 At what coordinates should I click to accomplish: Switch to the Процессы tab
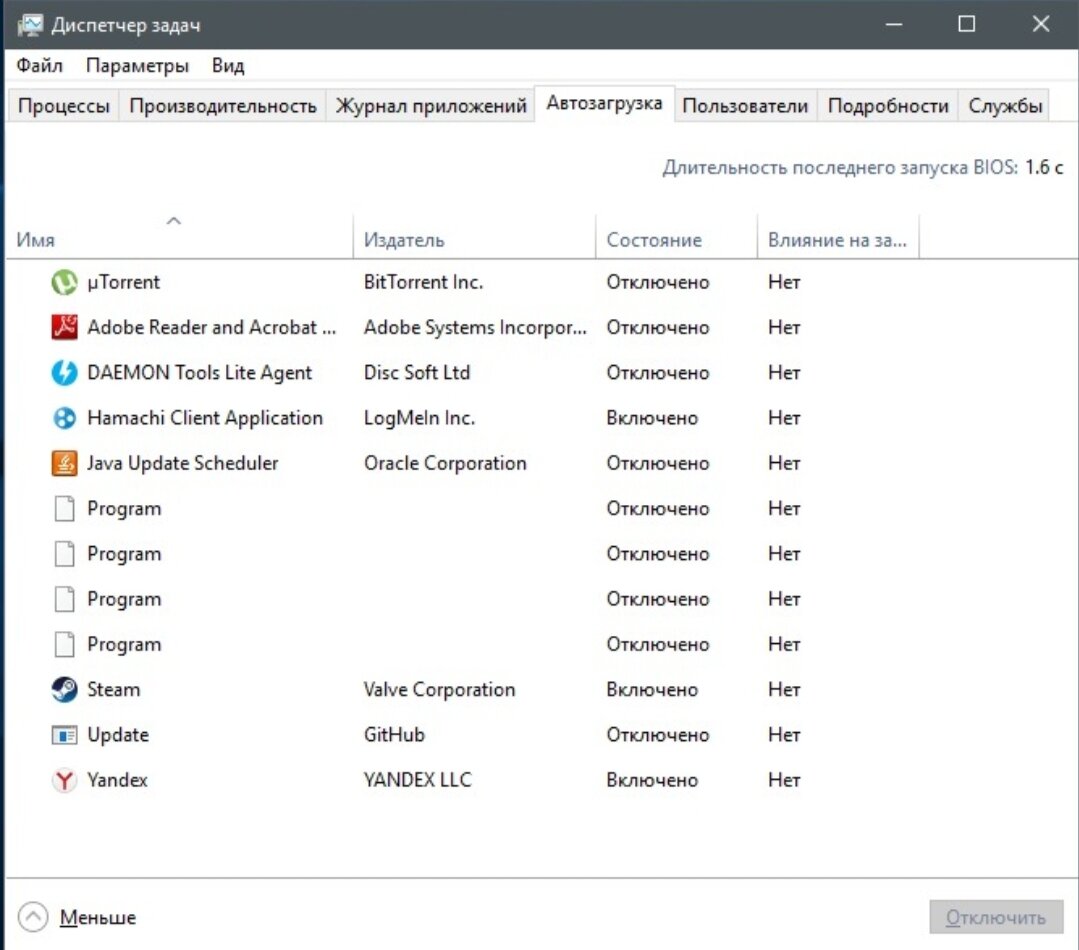pos(63,106)
